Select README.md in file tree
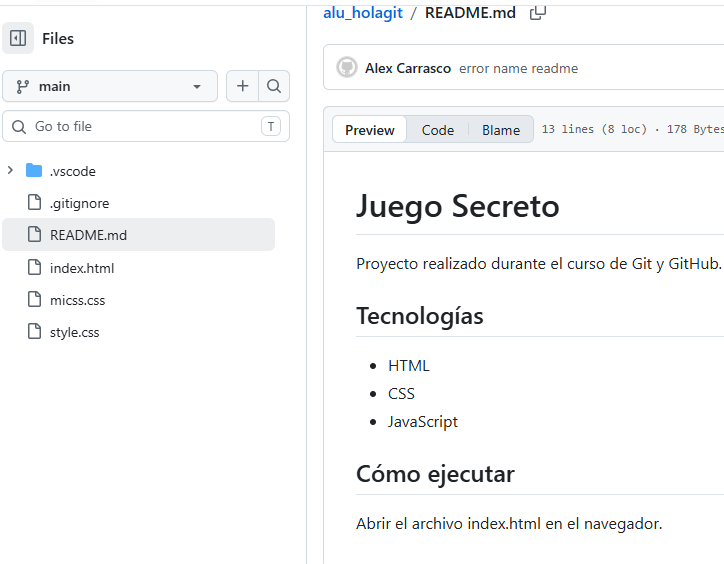The image size is (724, 564). click(x=139, y=235)
